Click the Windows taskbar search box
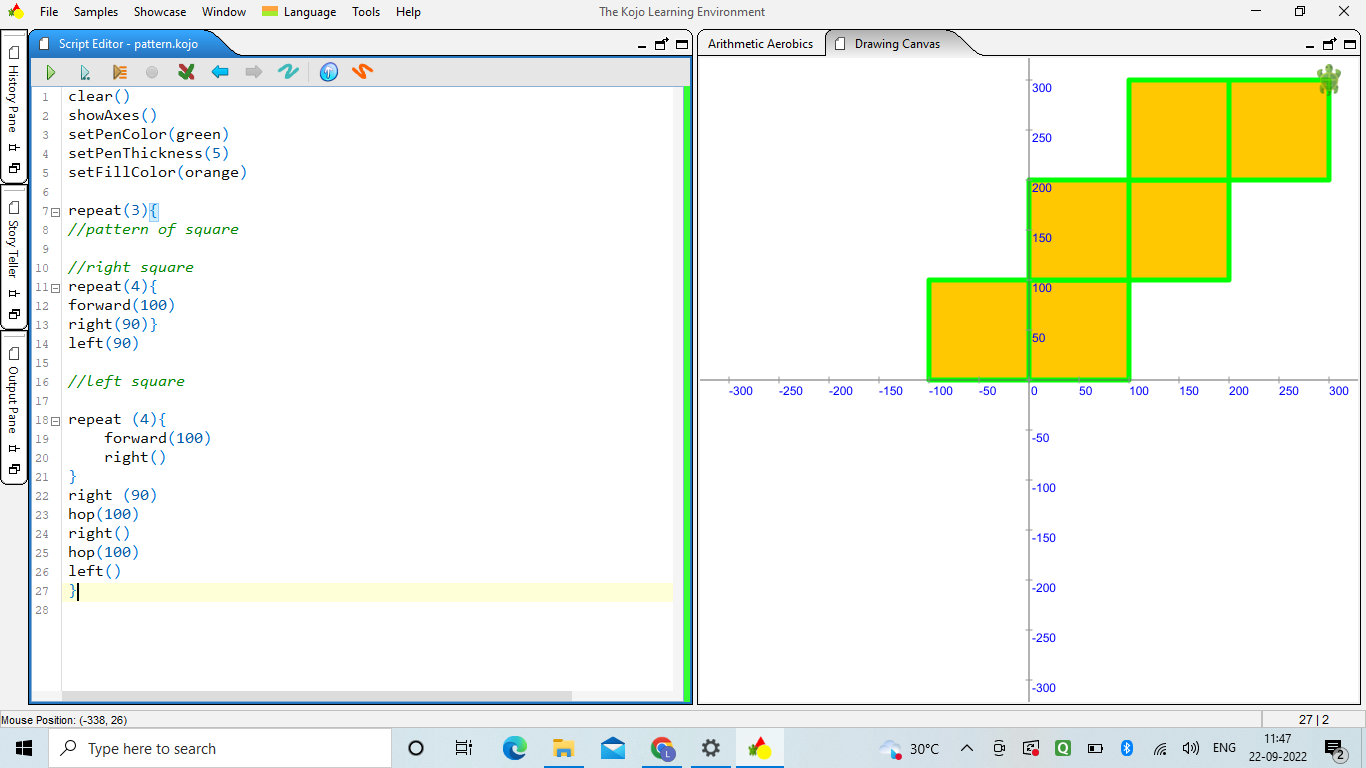 click(220, 748)
